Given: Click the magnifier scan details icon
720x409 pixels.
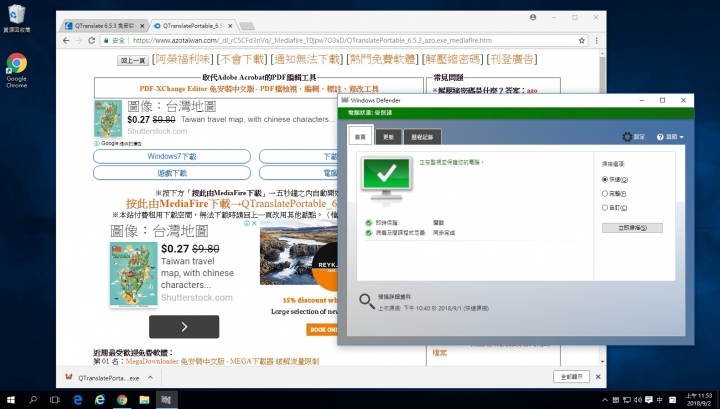Looking at the screenshot, I should coord(366,301).
